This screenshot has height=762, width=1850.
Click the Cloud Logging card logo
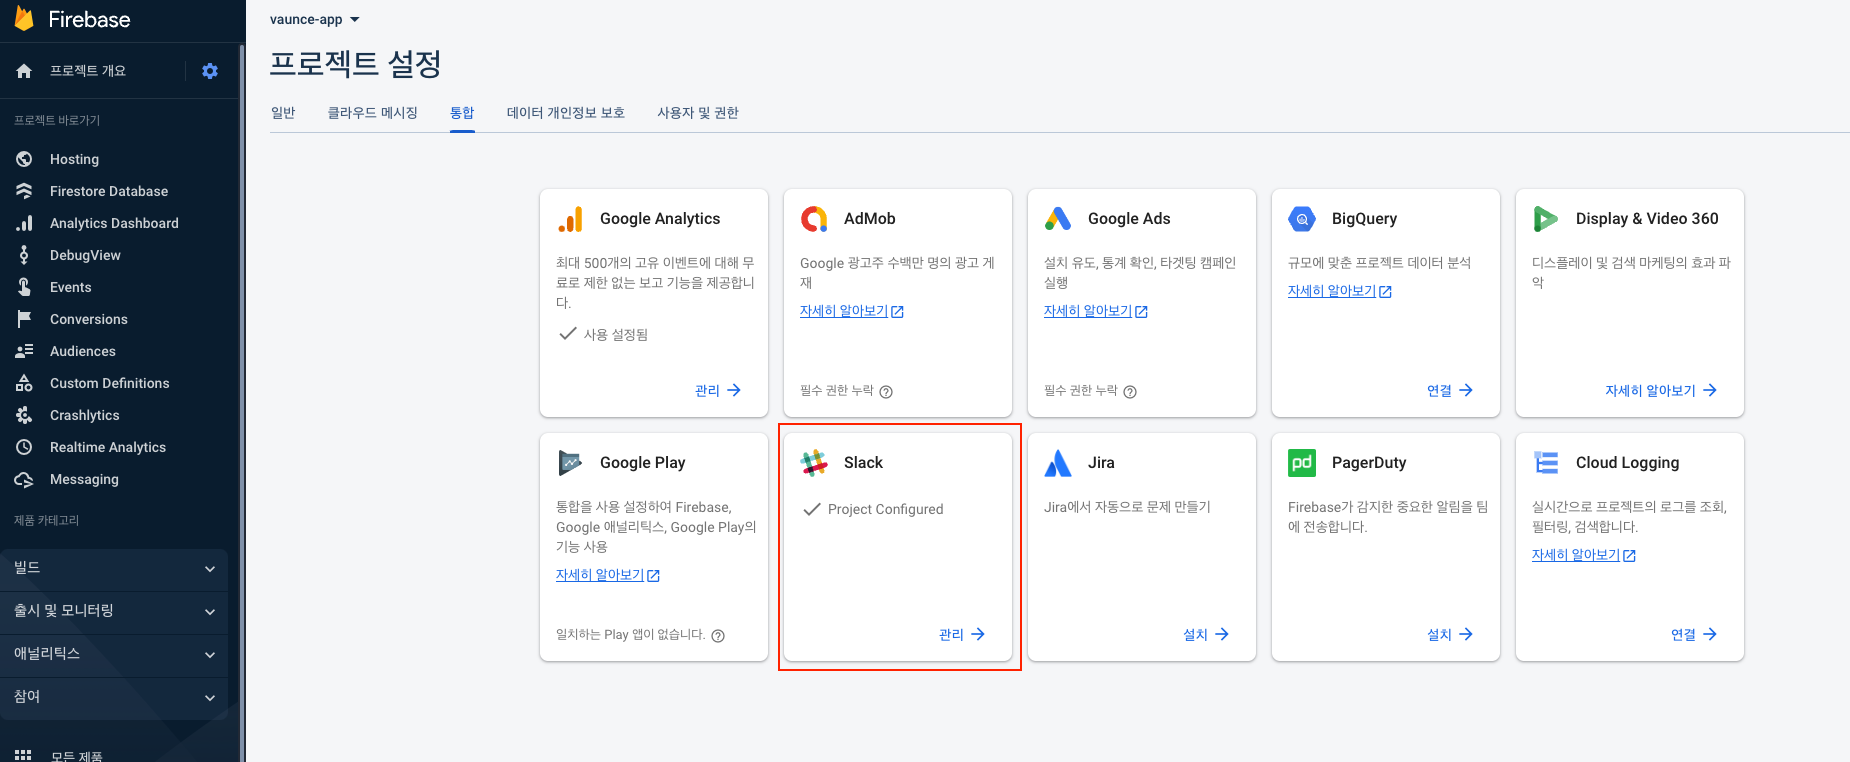tap(1547, 463)
